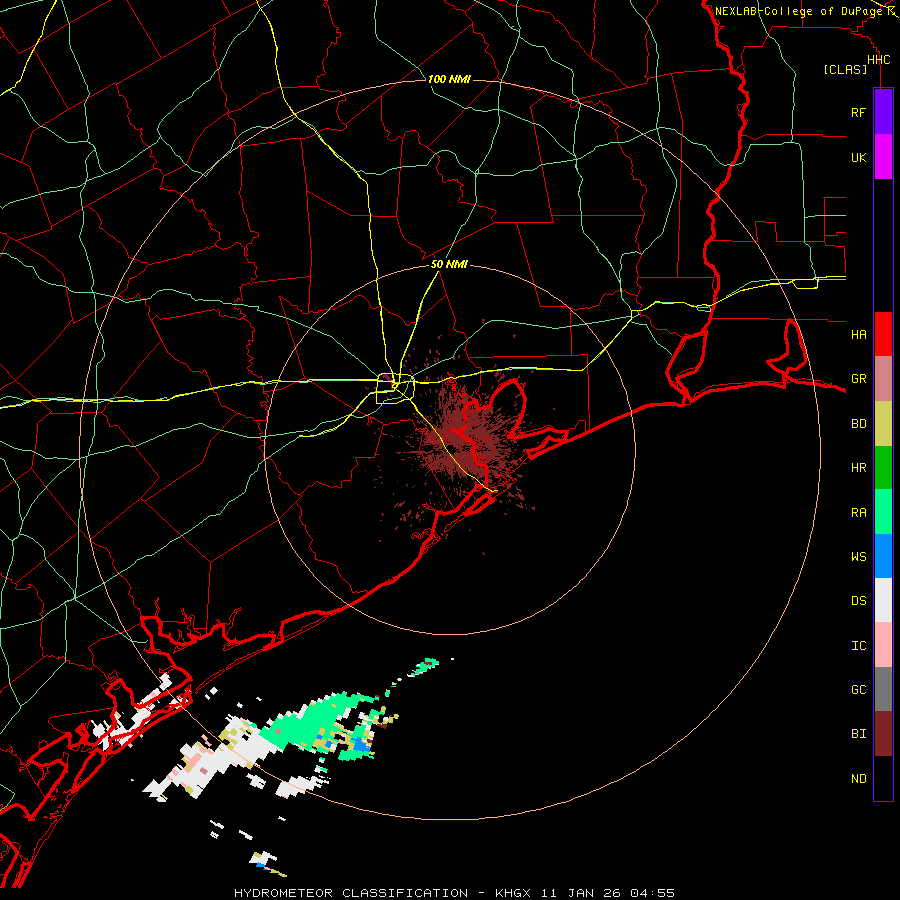Click the GR legend color swatch
This screenshot has height=900, width=900.
coord(883,379)
